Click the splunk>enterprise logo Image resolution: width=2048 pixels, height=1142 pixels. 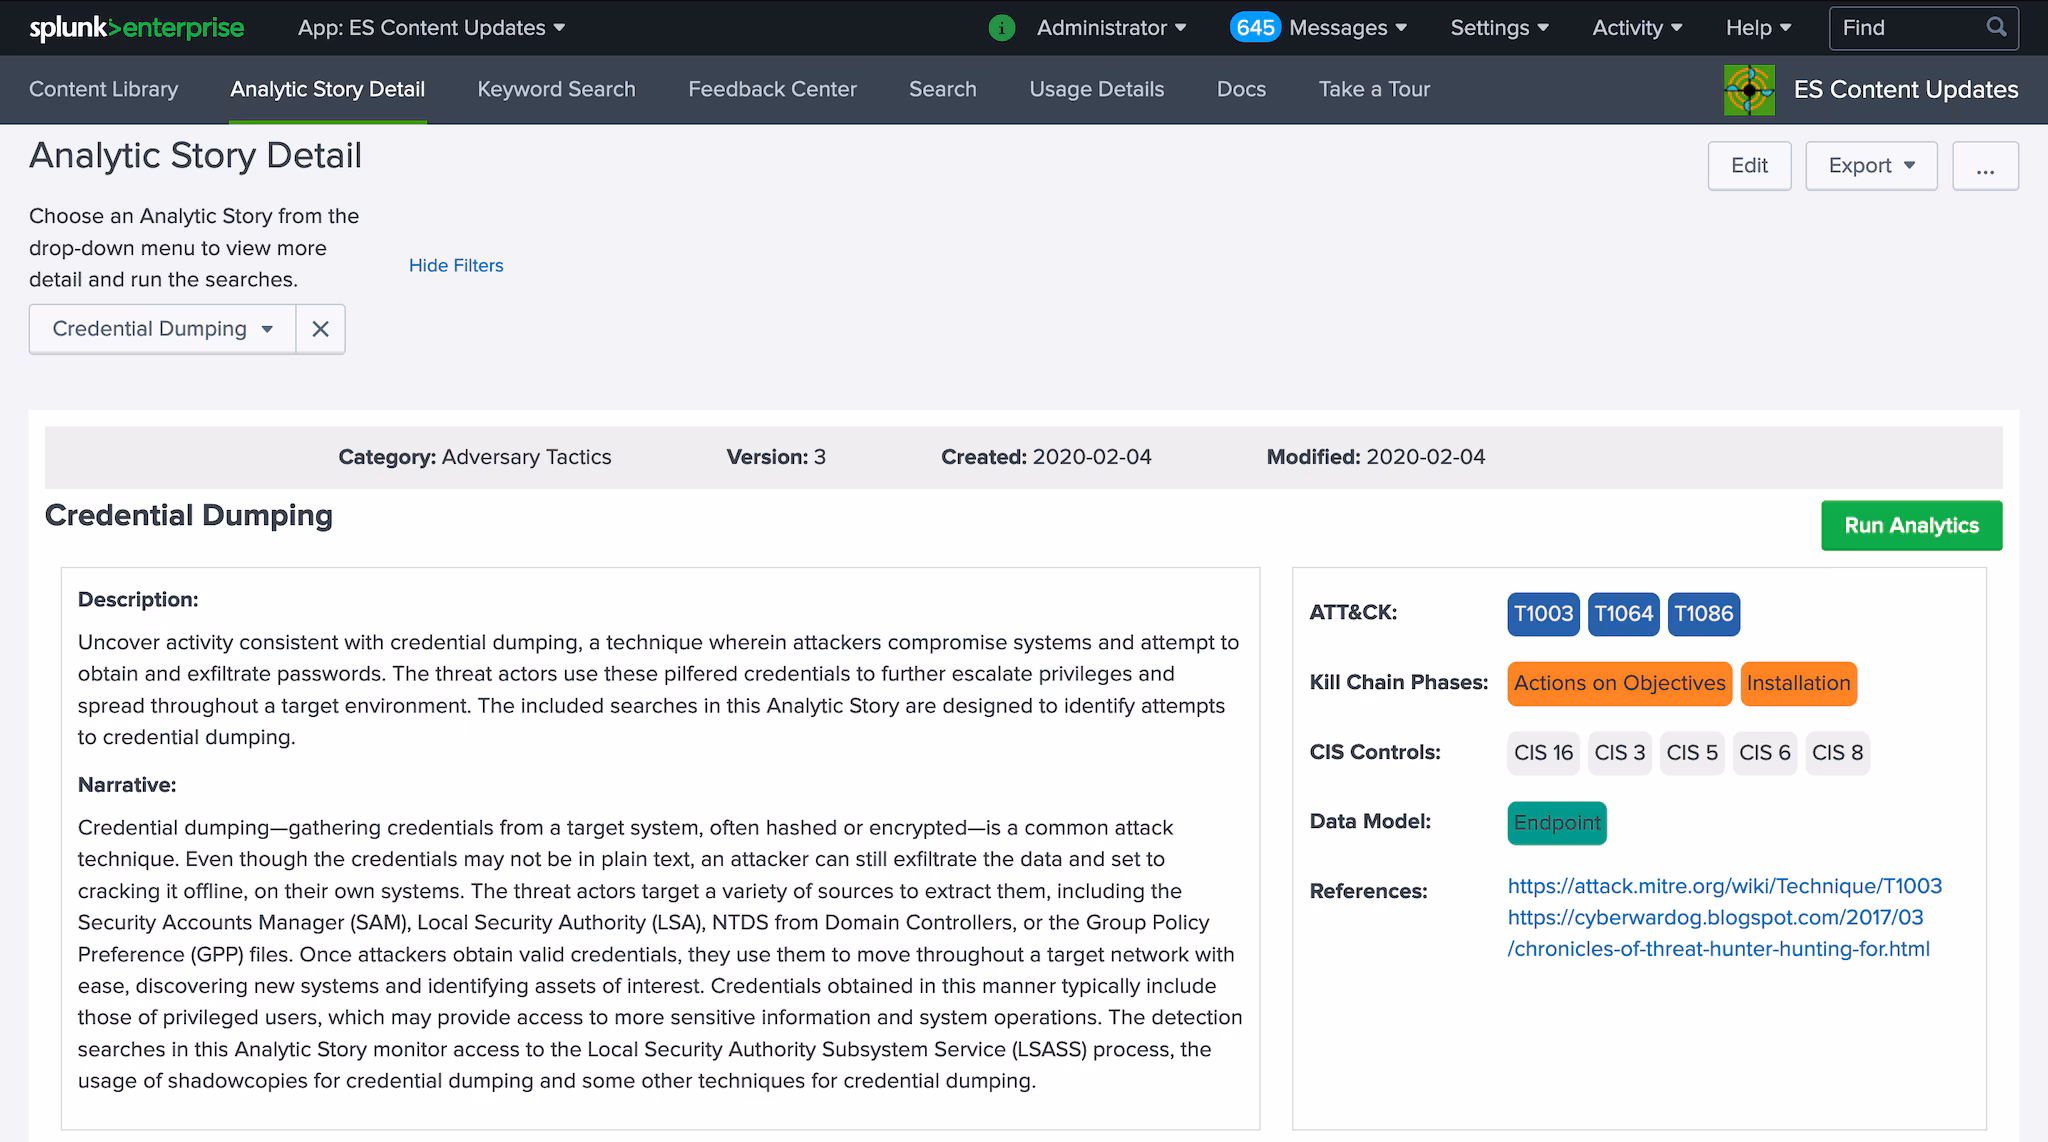tap(136, 28)
